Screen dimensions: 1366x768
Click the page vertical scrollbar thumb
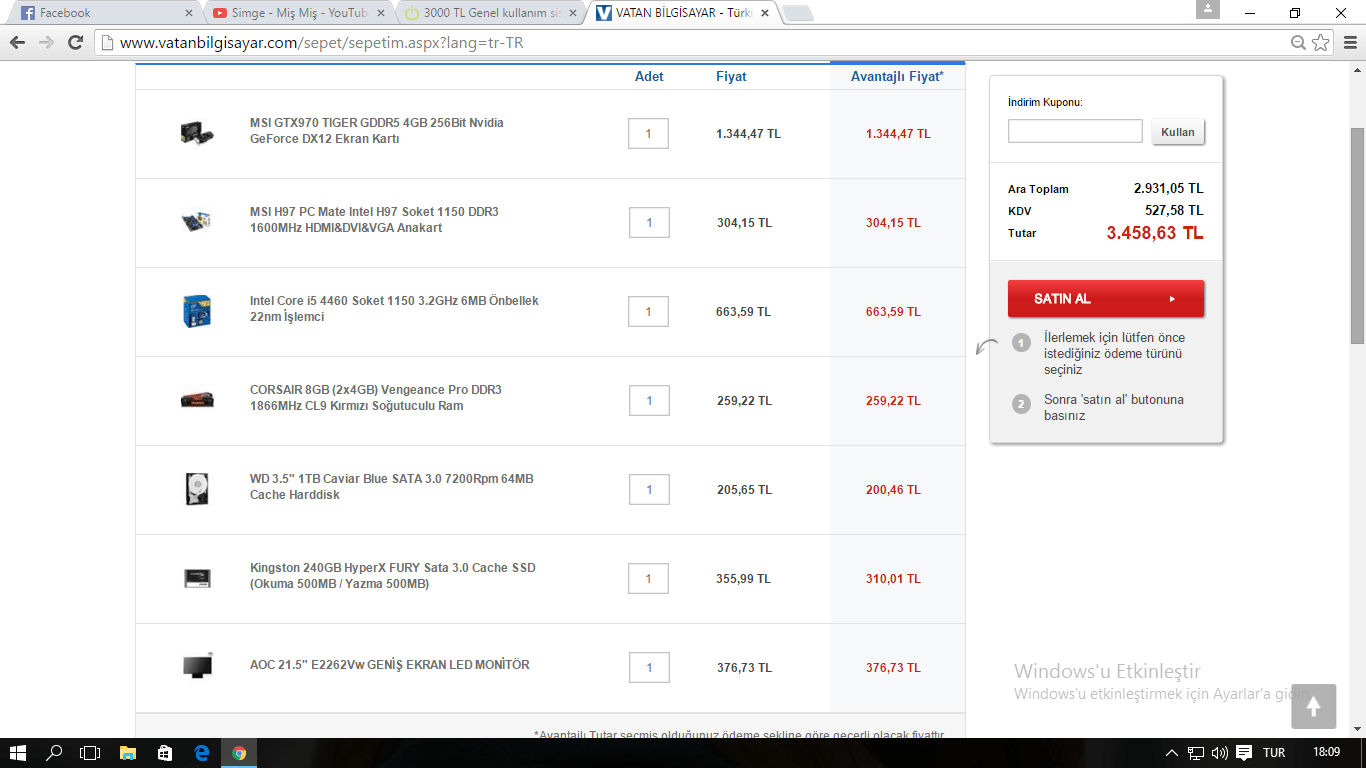tap(1357, 236)
